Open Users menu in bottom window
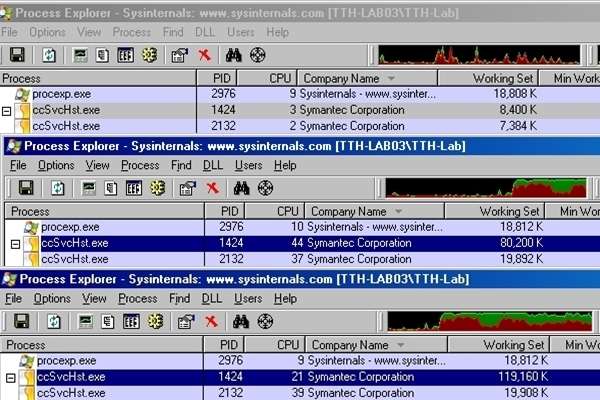600x400 pixels. click(248, 299)
